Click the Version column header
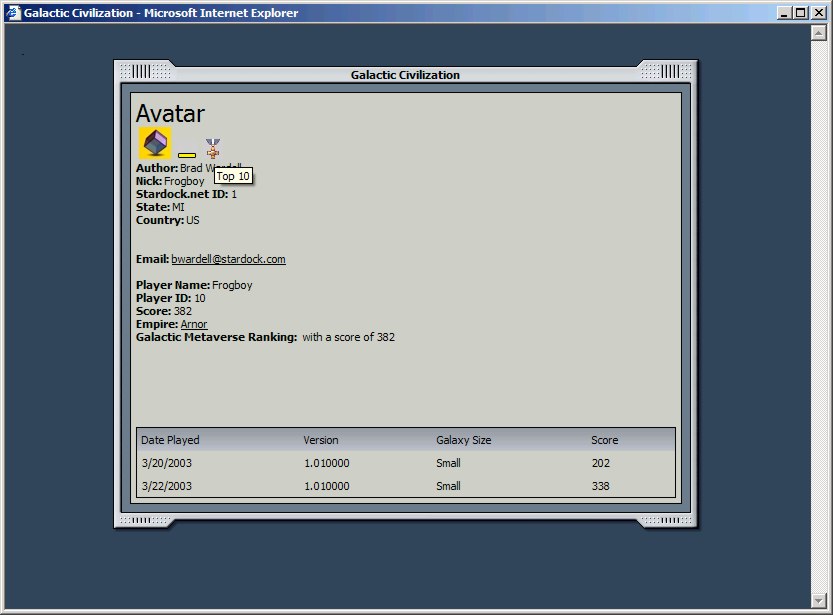The height and width of the screenshot is (615, 833). point(321,440)
